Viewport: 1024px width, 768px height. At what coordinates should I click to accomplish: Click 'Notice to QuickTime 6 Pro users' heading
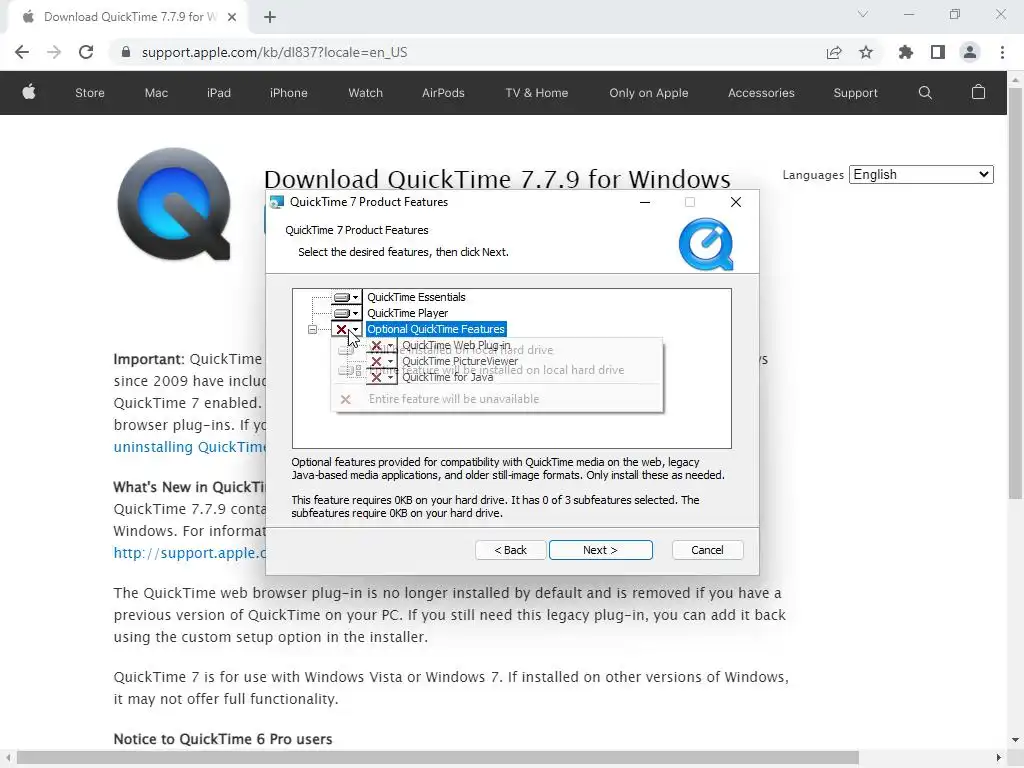click(223, 739)
